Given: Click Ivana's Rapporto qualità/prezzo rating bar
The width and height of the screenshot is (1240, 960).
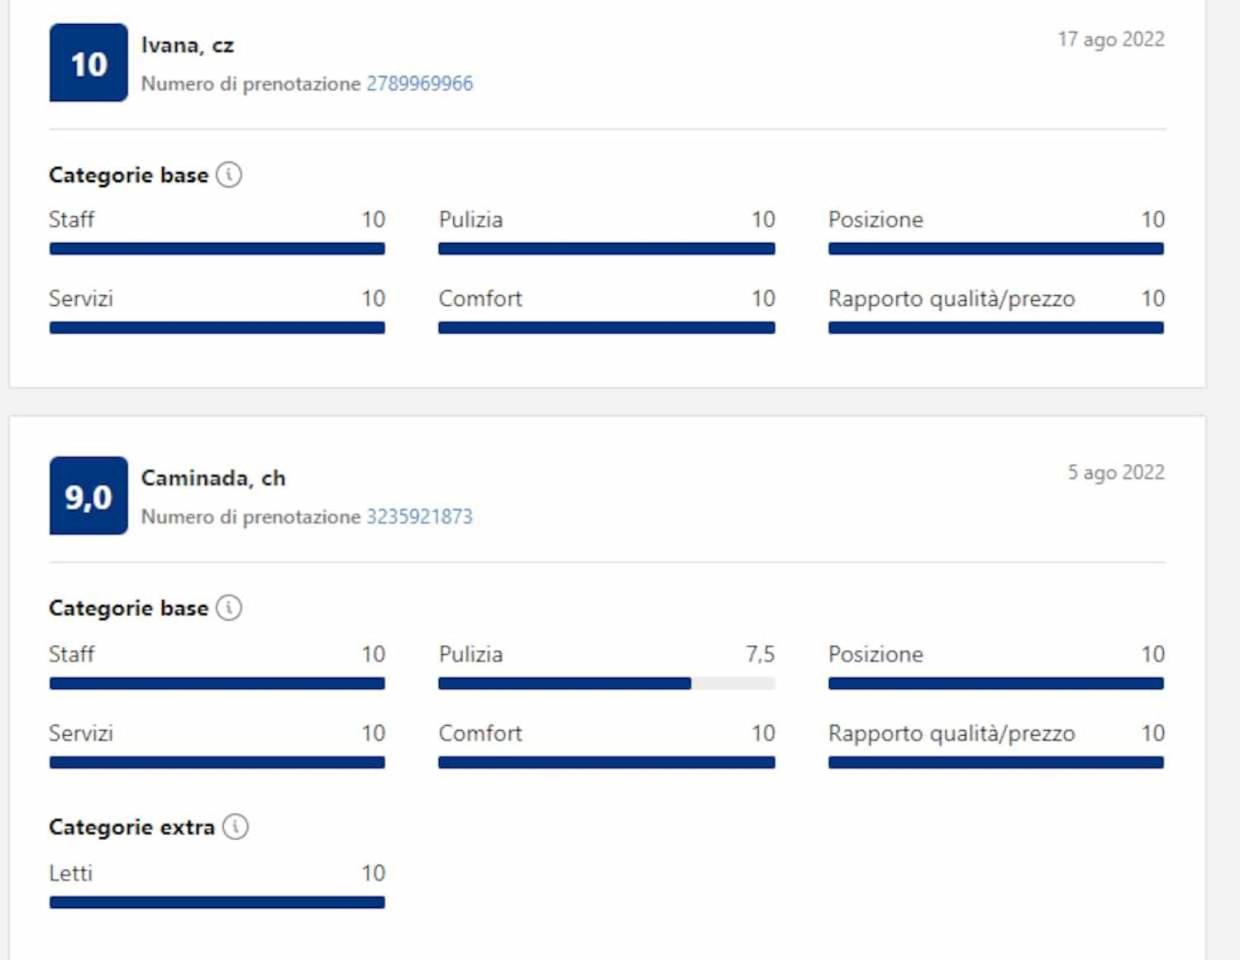Looking at the screenshot, I should tap(996, 328).
